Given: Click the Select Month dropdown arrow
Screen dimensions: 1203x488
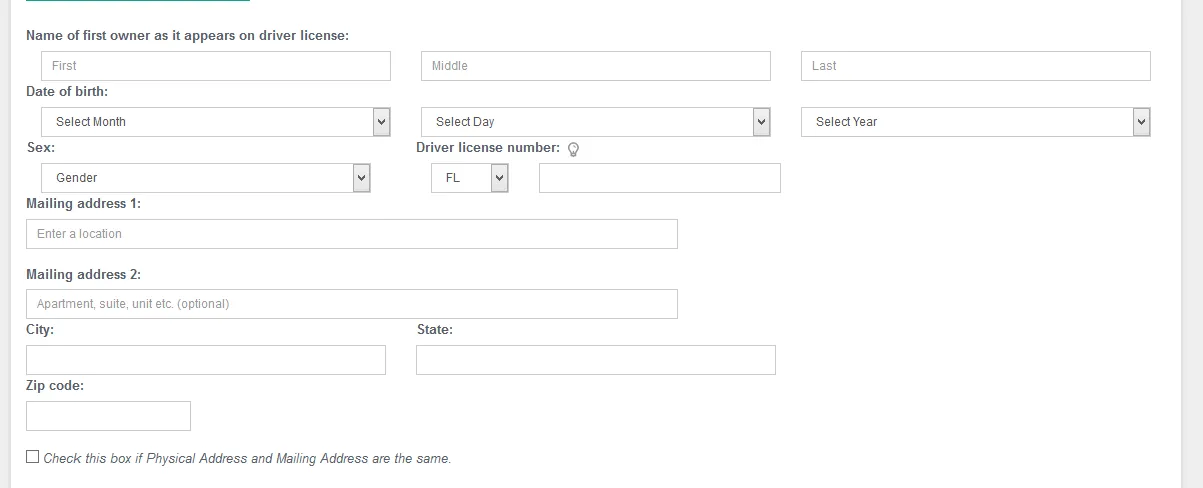Looking at the screenshot, I should (381, 122).
